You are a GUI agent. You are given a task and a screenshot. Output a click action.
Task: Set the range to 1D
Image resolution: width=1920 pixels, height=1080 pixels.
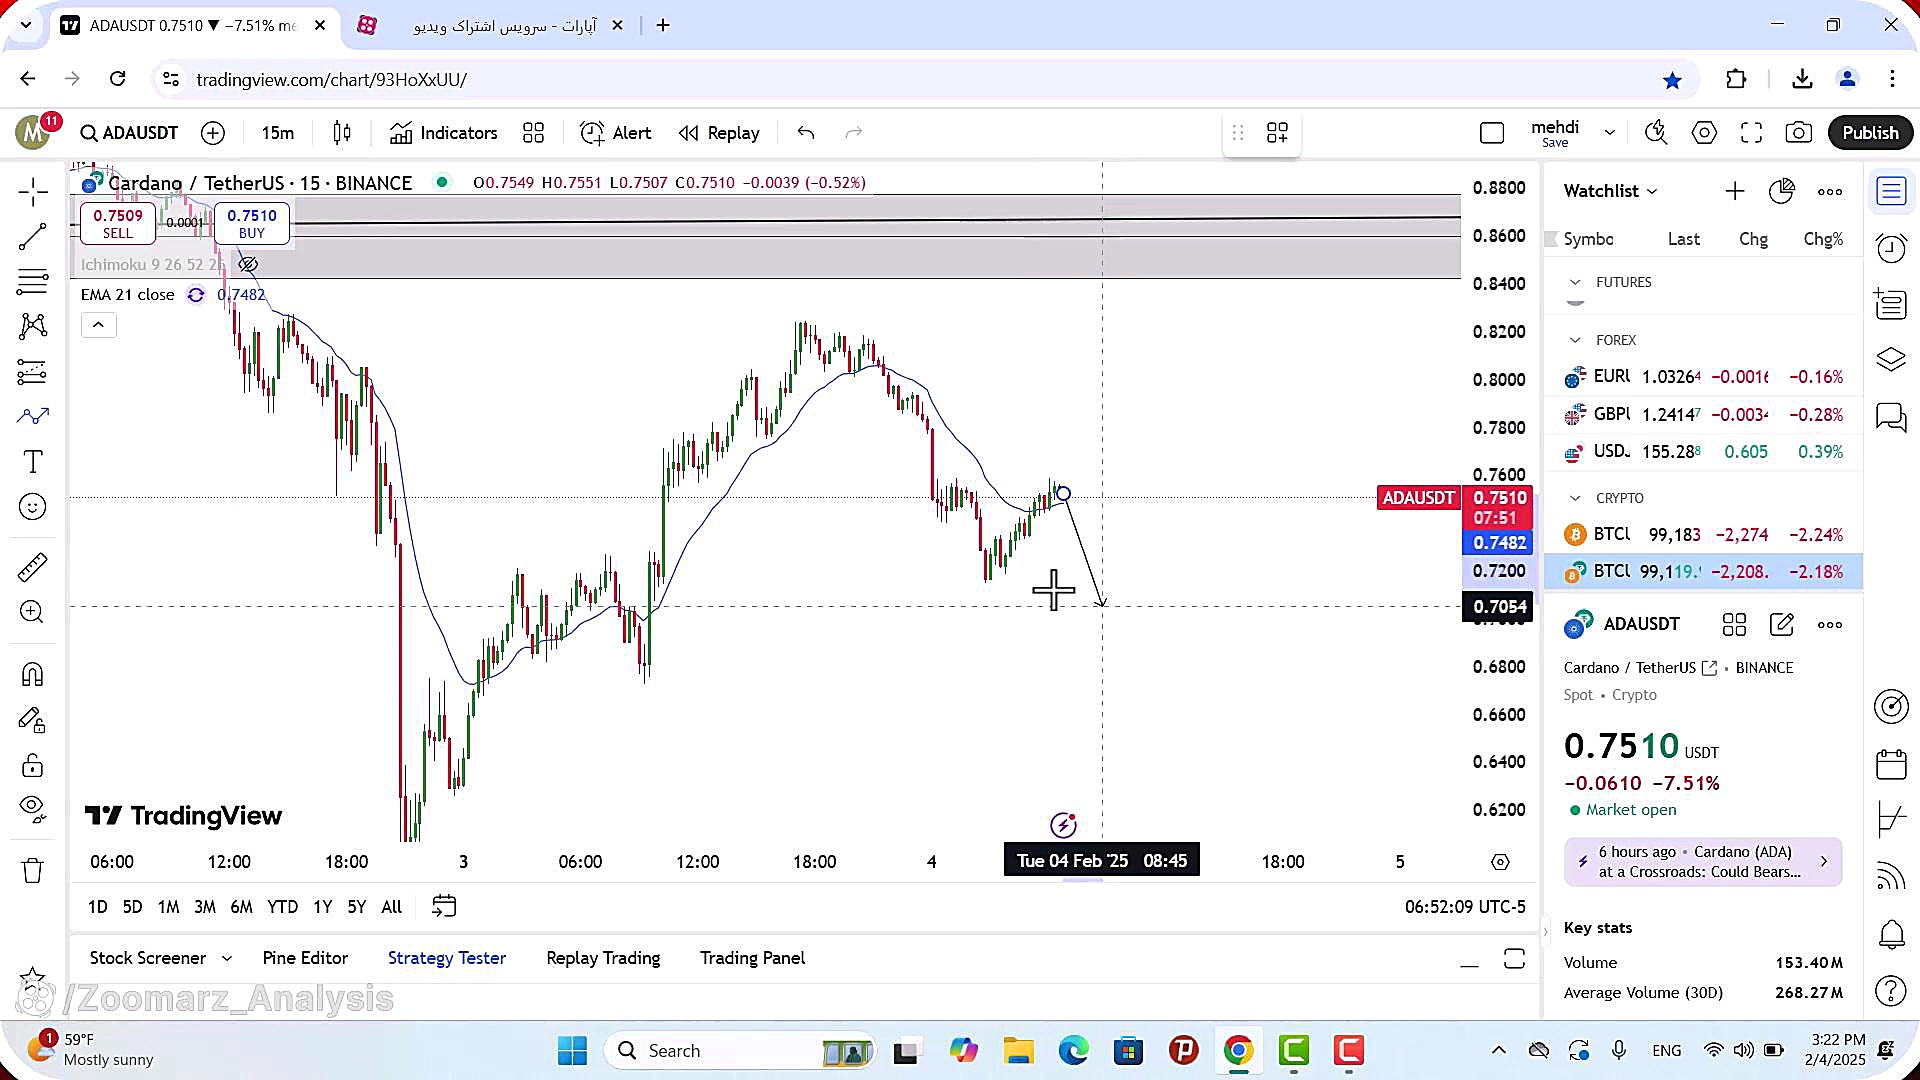97,907
